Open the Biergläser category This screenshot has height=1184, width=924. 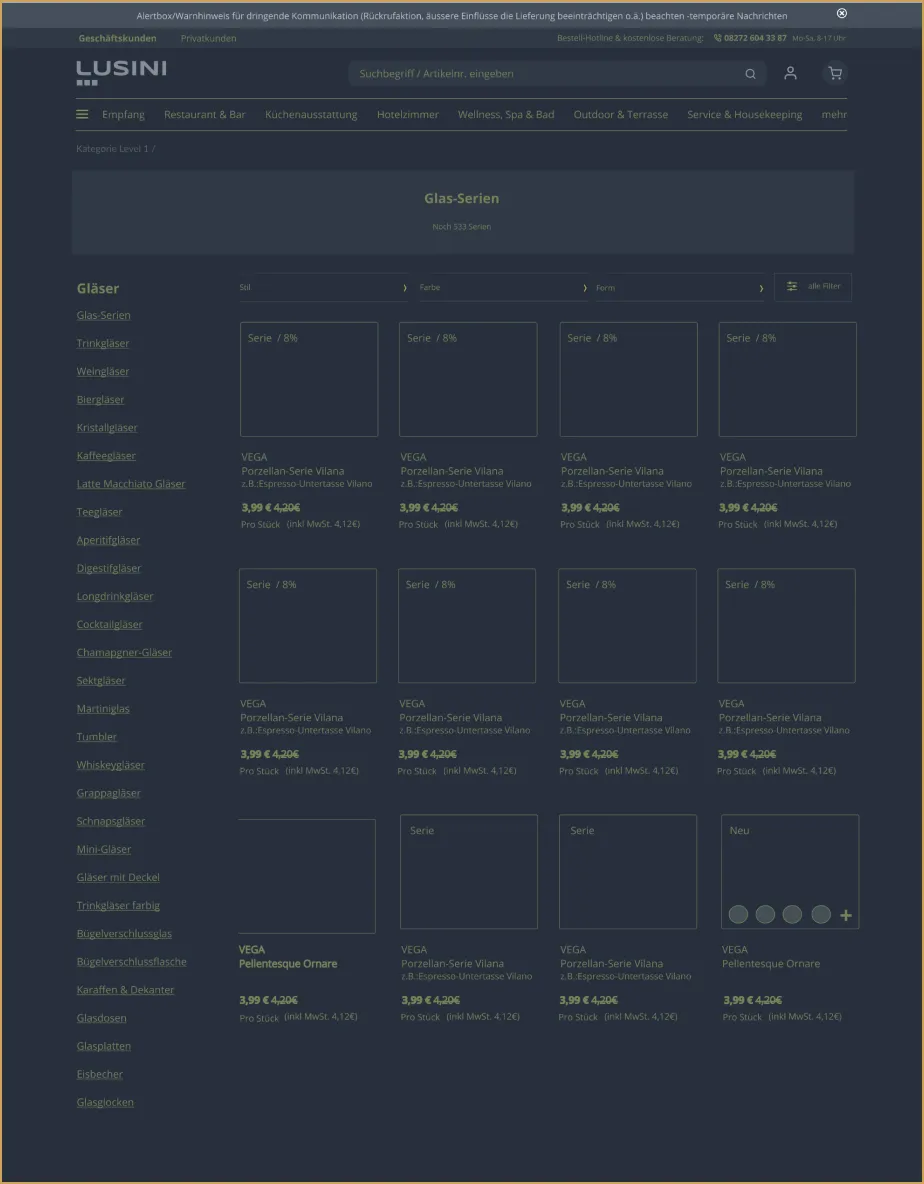tap(100, 399)
